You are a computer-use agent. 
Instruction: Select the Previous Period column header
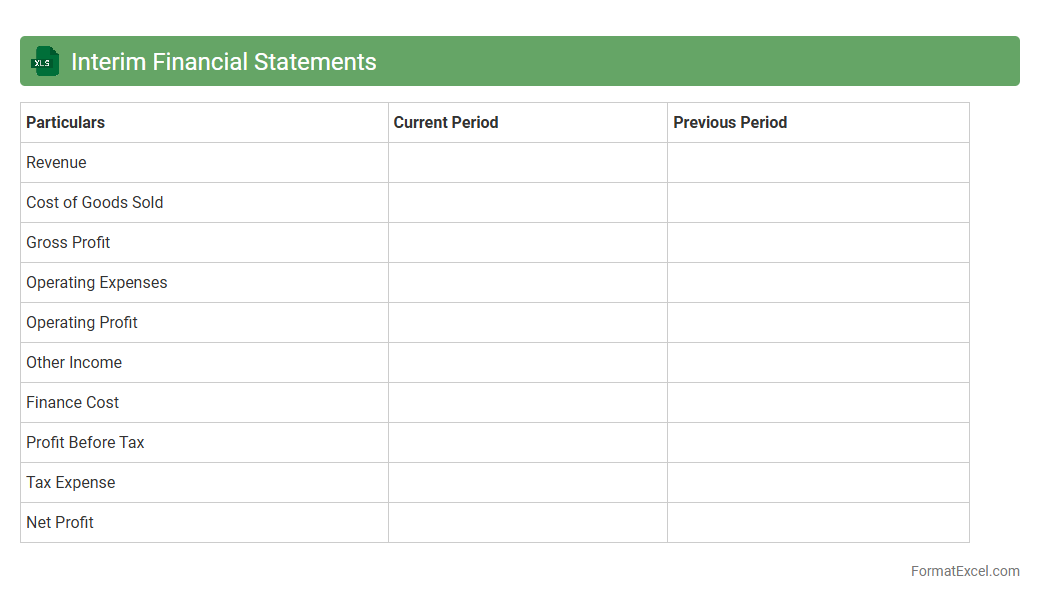[x=730, y=123]
